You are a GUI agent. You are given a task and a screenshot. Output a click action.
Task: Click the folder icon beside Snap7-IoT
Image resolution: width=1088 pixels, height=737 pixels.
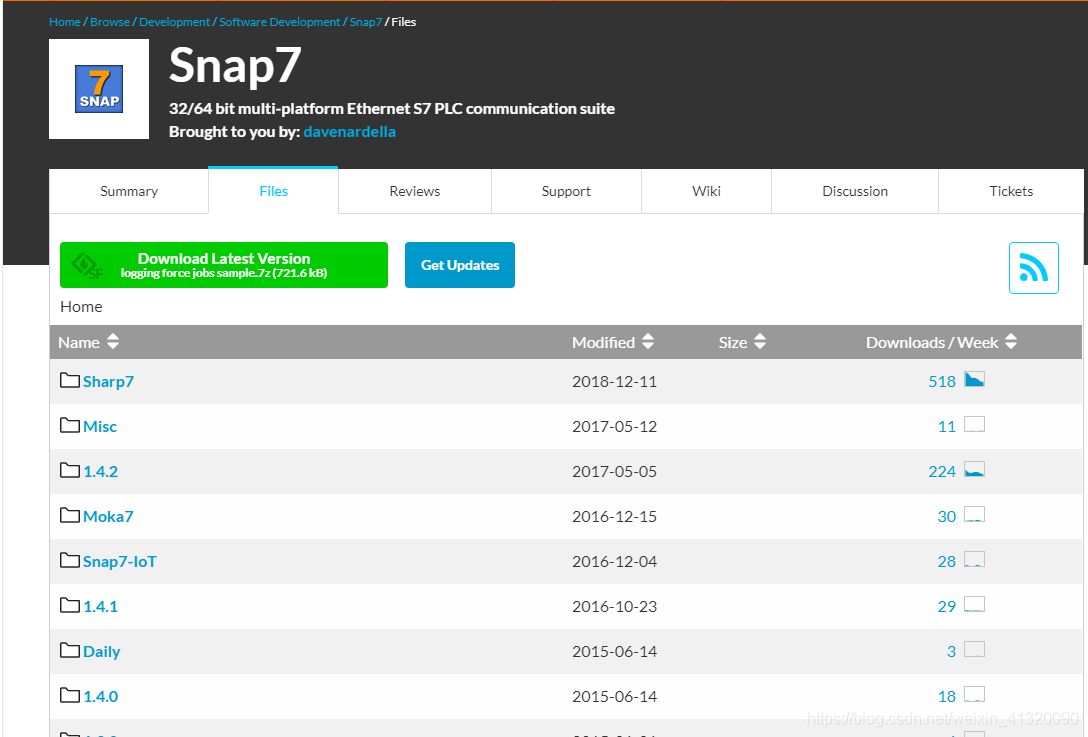[x=69, y=561]
